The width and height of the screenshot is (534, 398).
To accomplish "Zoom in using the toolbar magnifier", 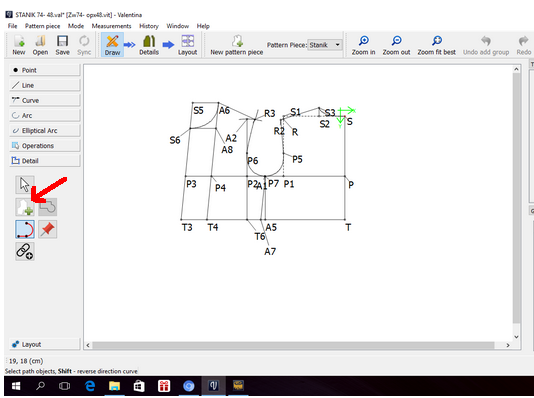I will pos(363,45).
